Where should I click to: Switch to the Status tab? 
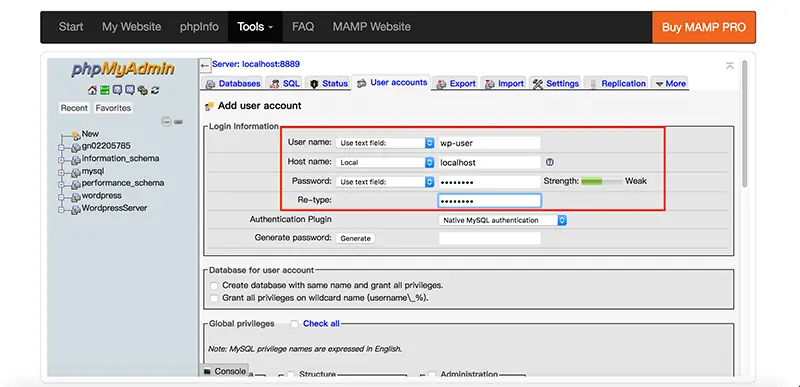[x=329, y=84]
